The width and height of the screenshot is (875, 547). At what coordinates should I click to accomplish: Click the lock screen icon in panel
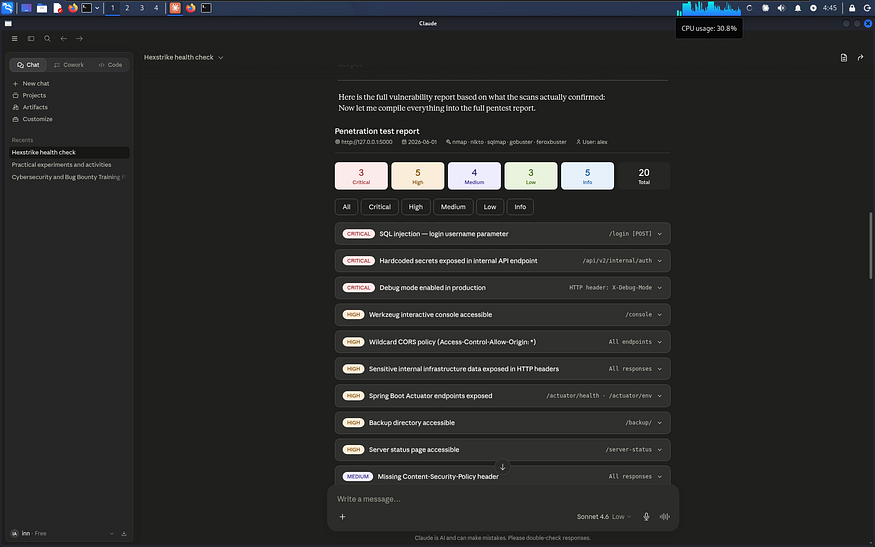(x=852, y=8)
